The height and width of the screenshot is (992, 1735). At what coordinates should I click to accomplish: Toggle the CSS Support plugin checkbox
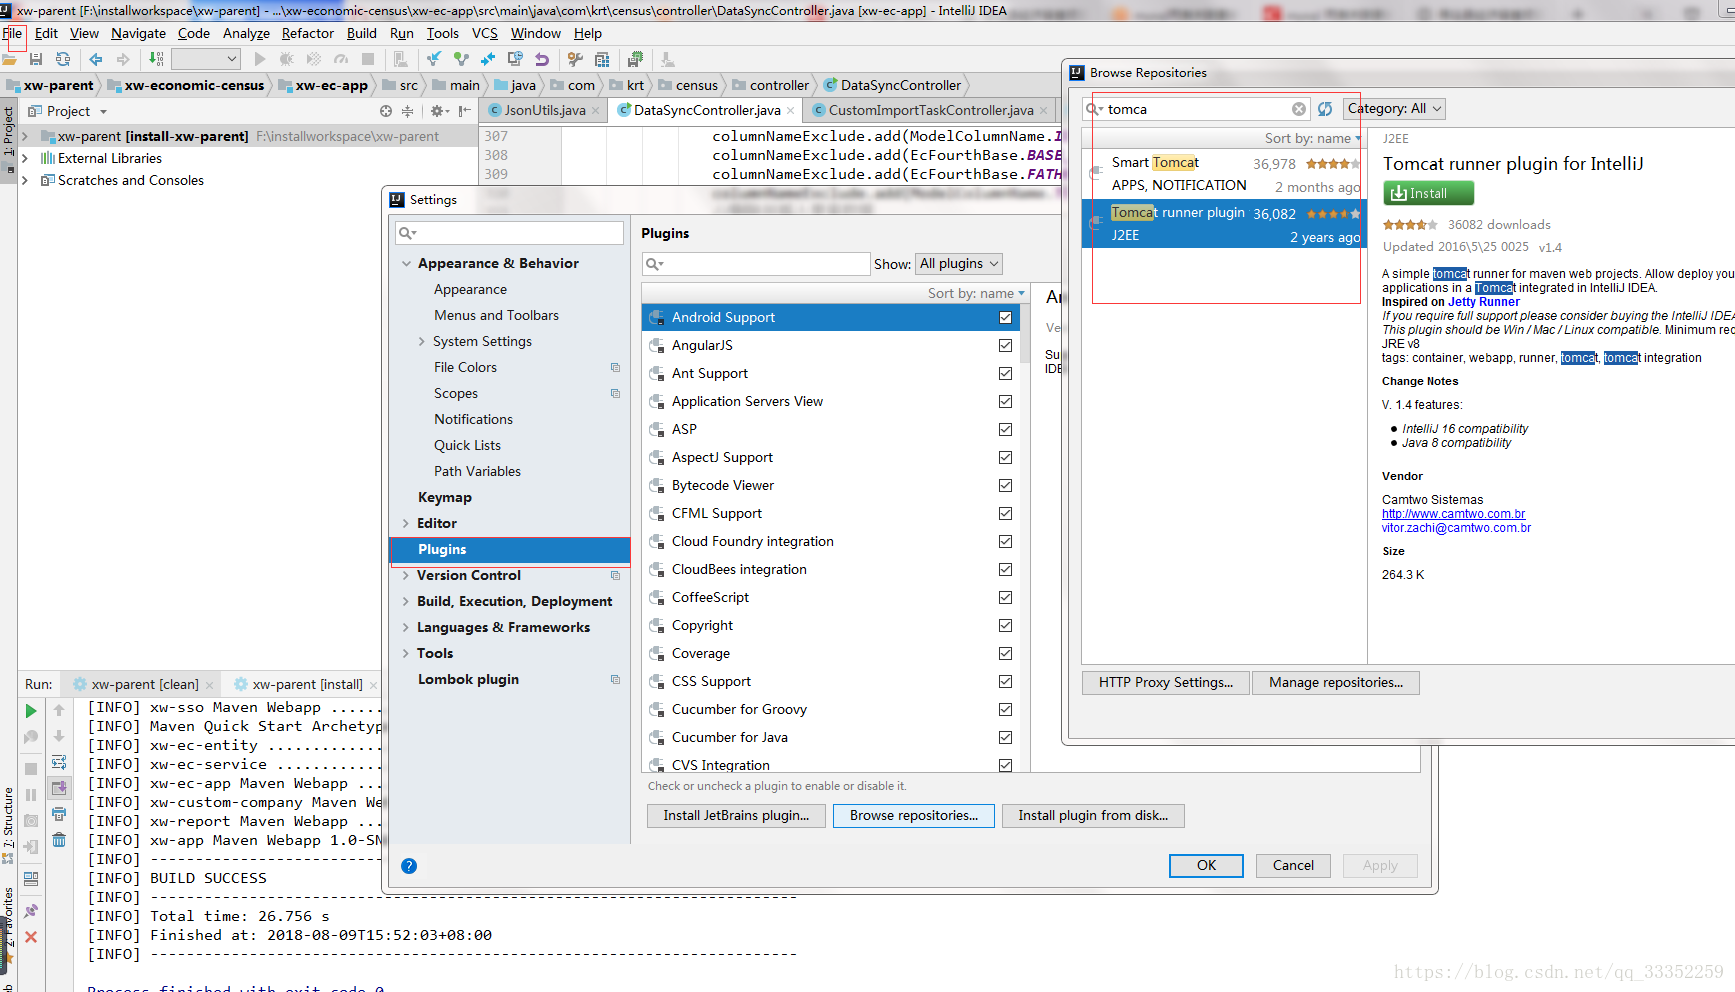tap(1005, 681)
